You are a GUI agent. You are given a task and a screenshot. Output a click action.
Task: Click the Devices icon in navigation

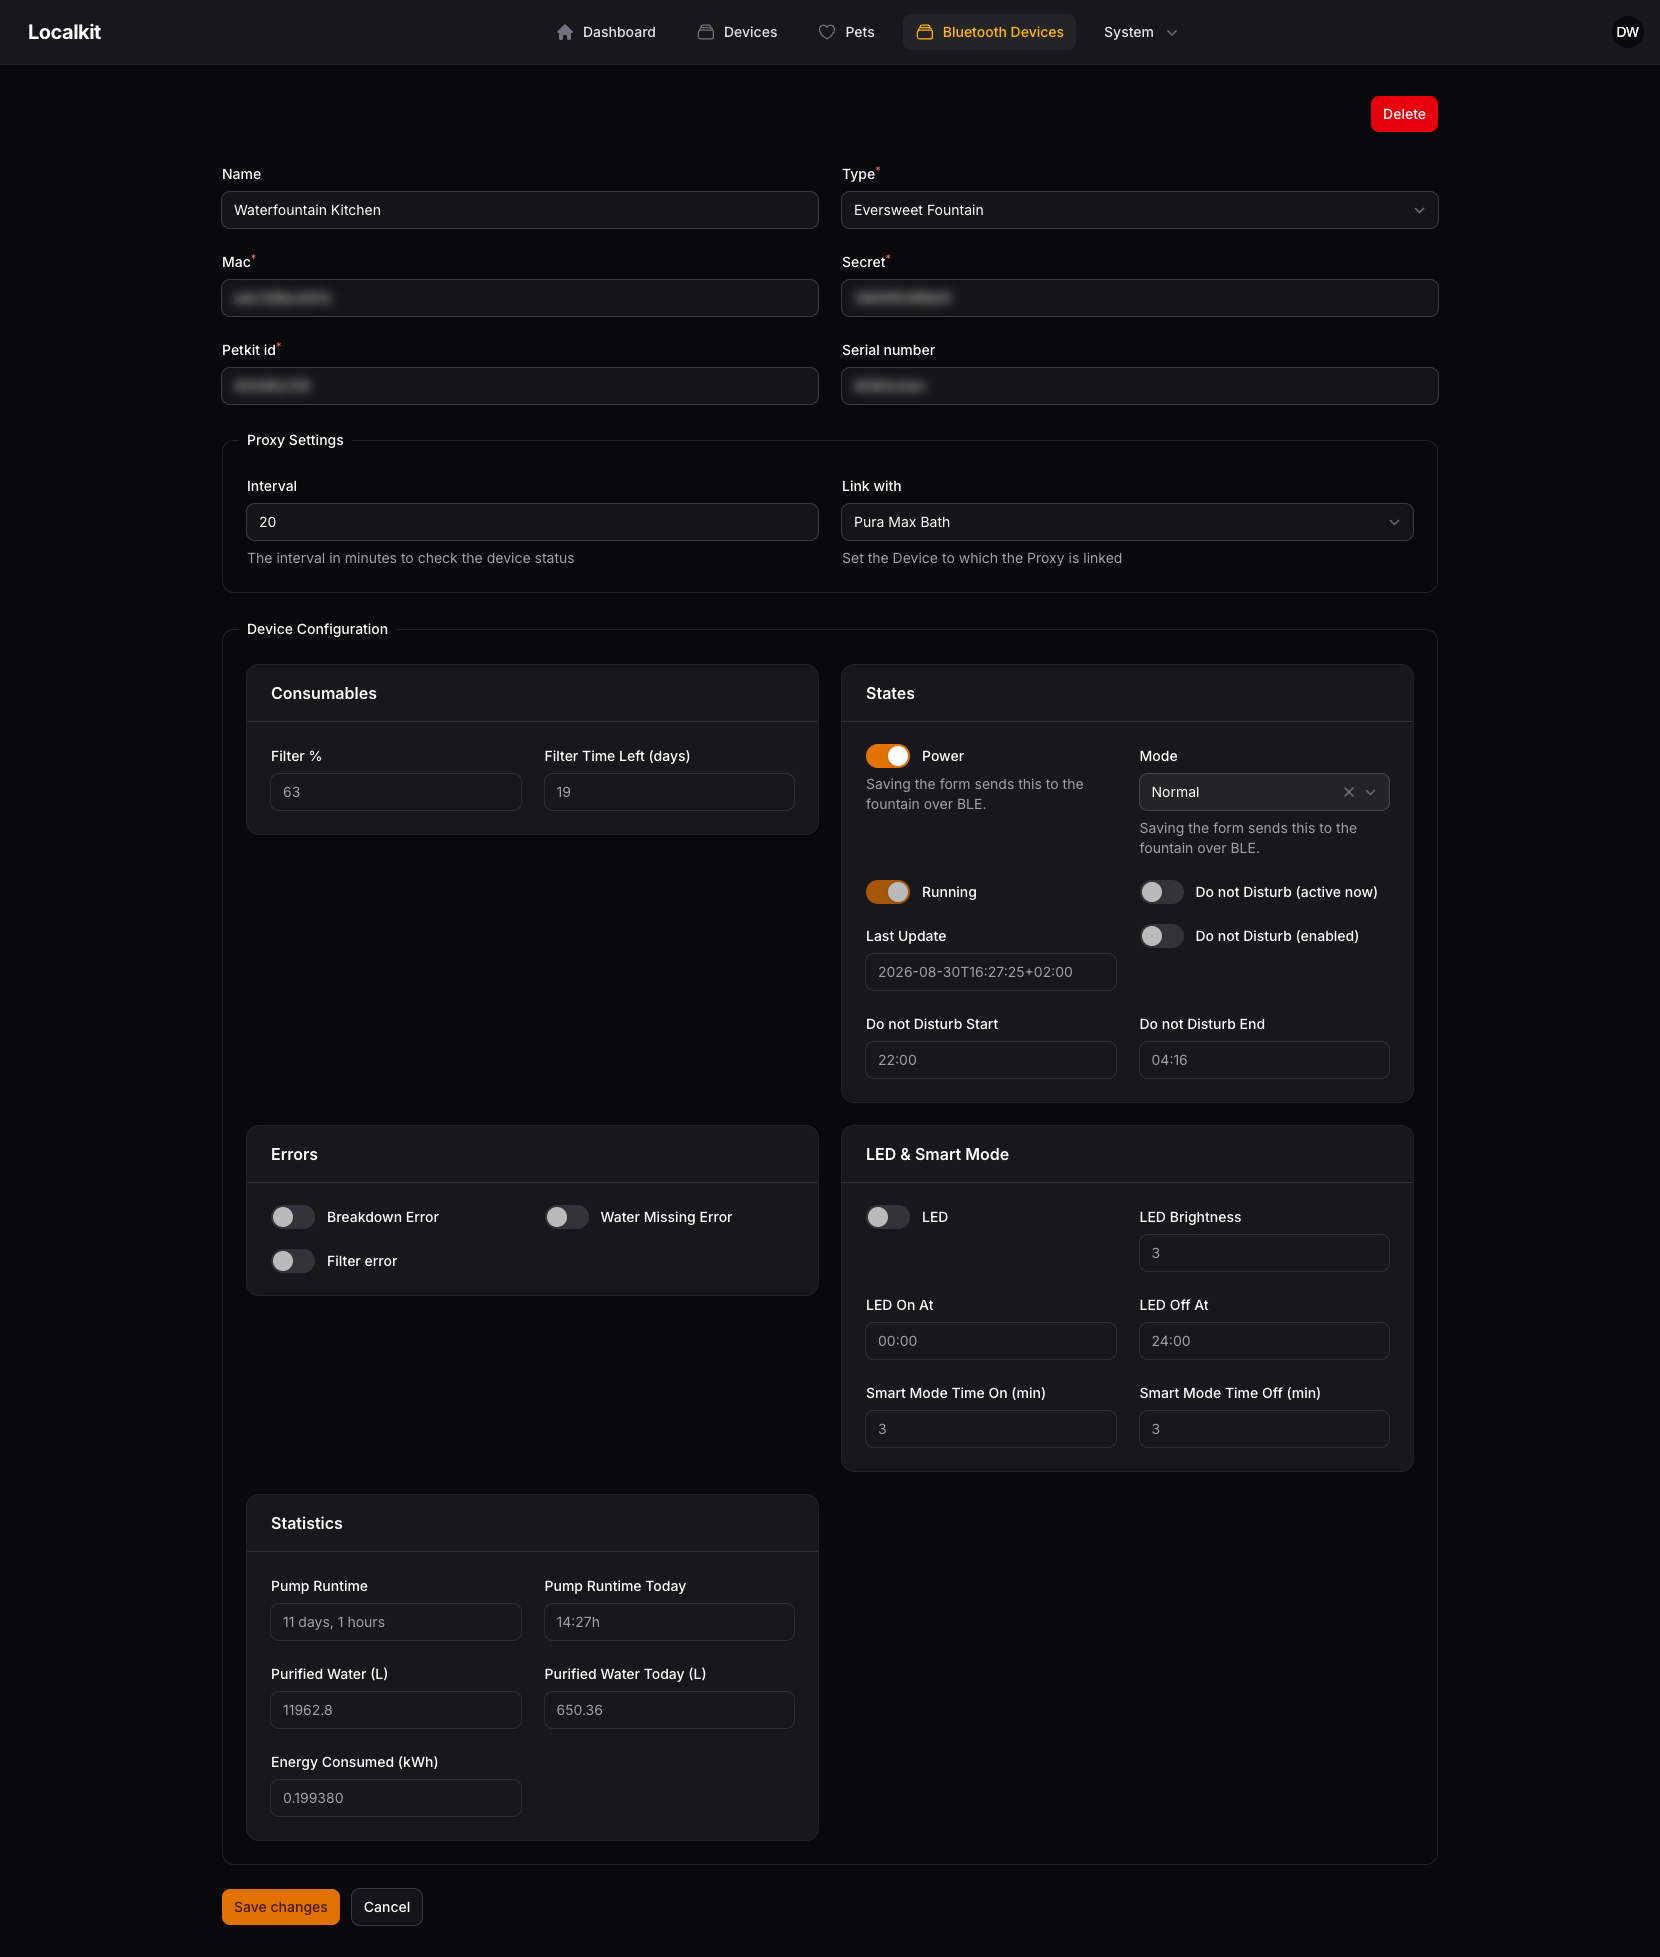706,32
